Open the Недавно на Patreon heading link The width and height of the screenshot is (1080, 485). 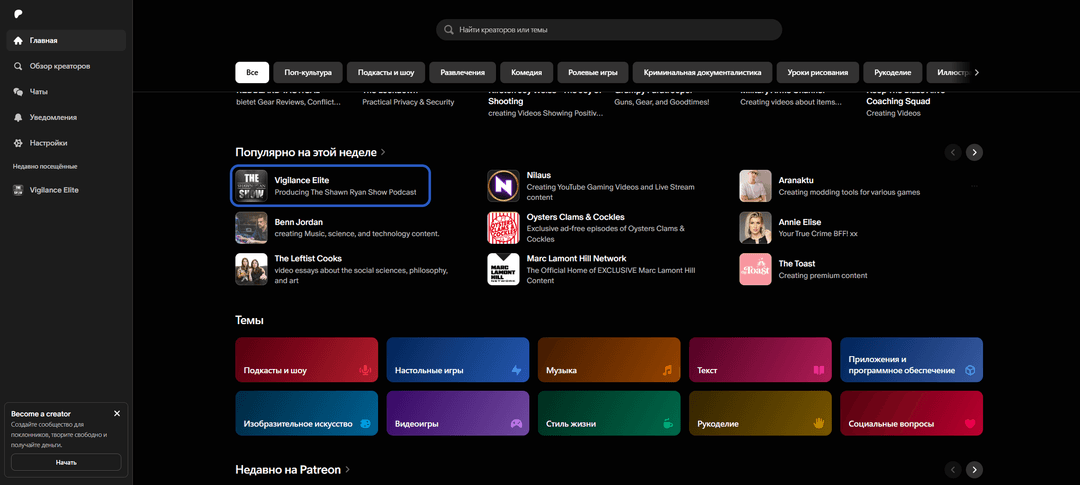pos(293,470)
